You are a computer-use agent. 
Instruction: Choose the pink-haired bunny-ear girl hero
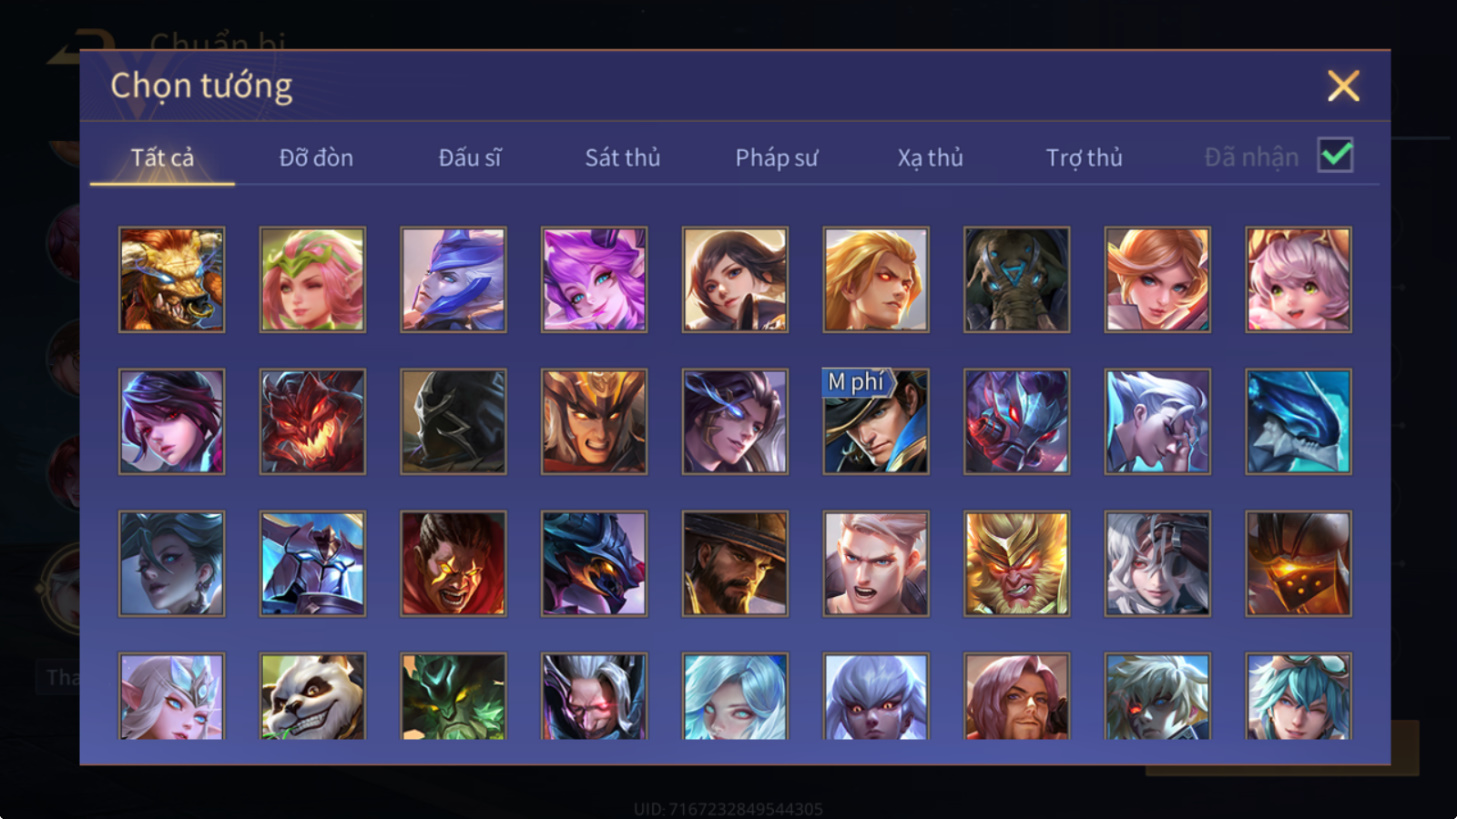pos(1298,279)
